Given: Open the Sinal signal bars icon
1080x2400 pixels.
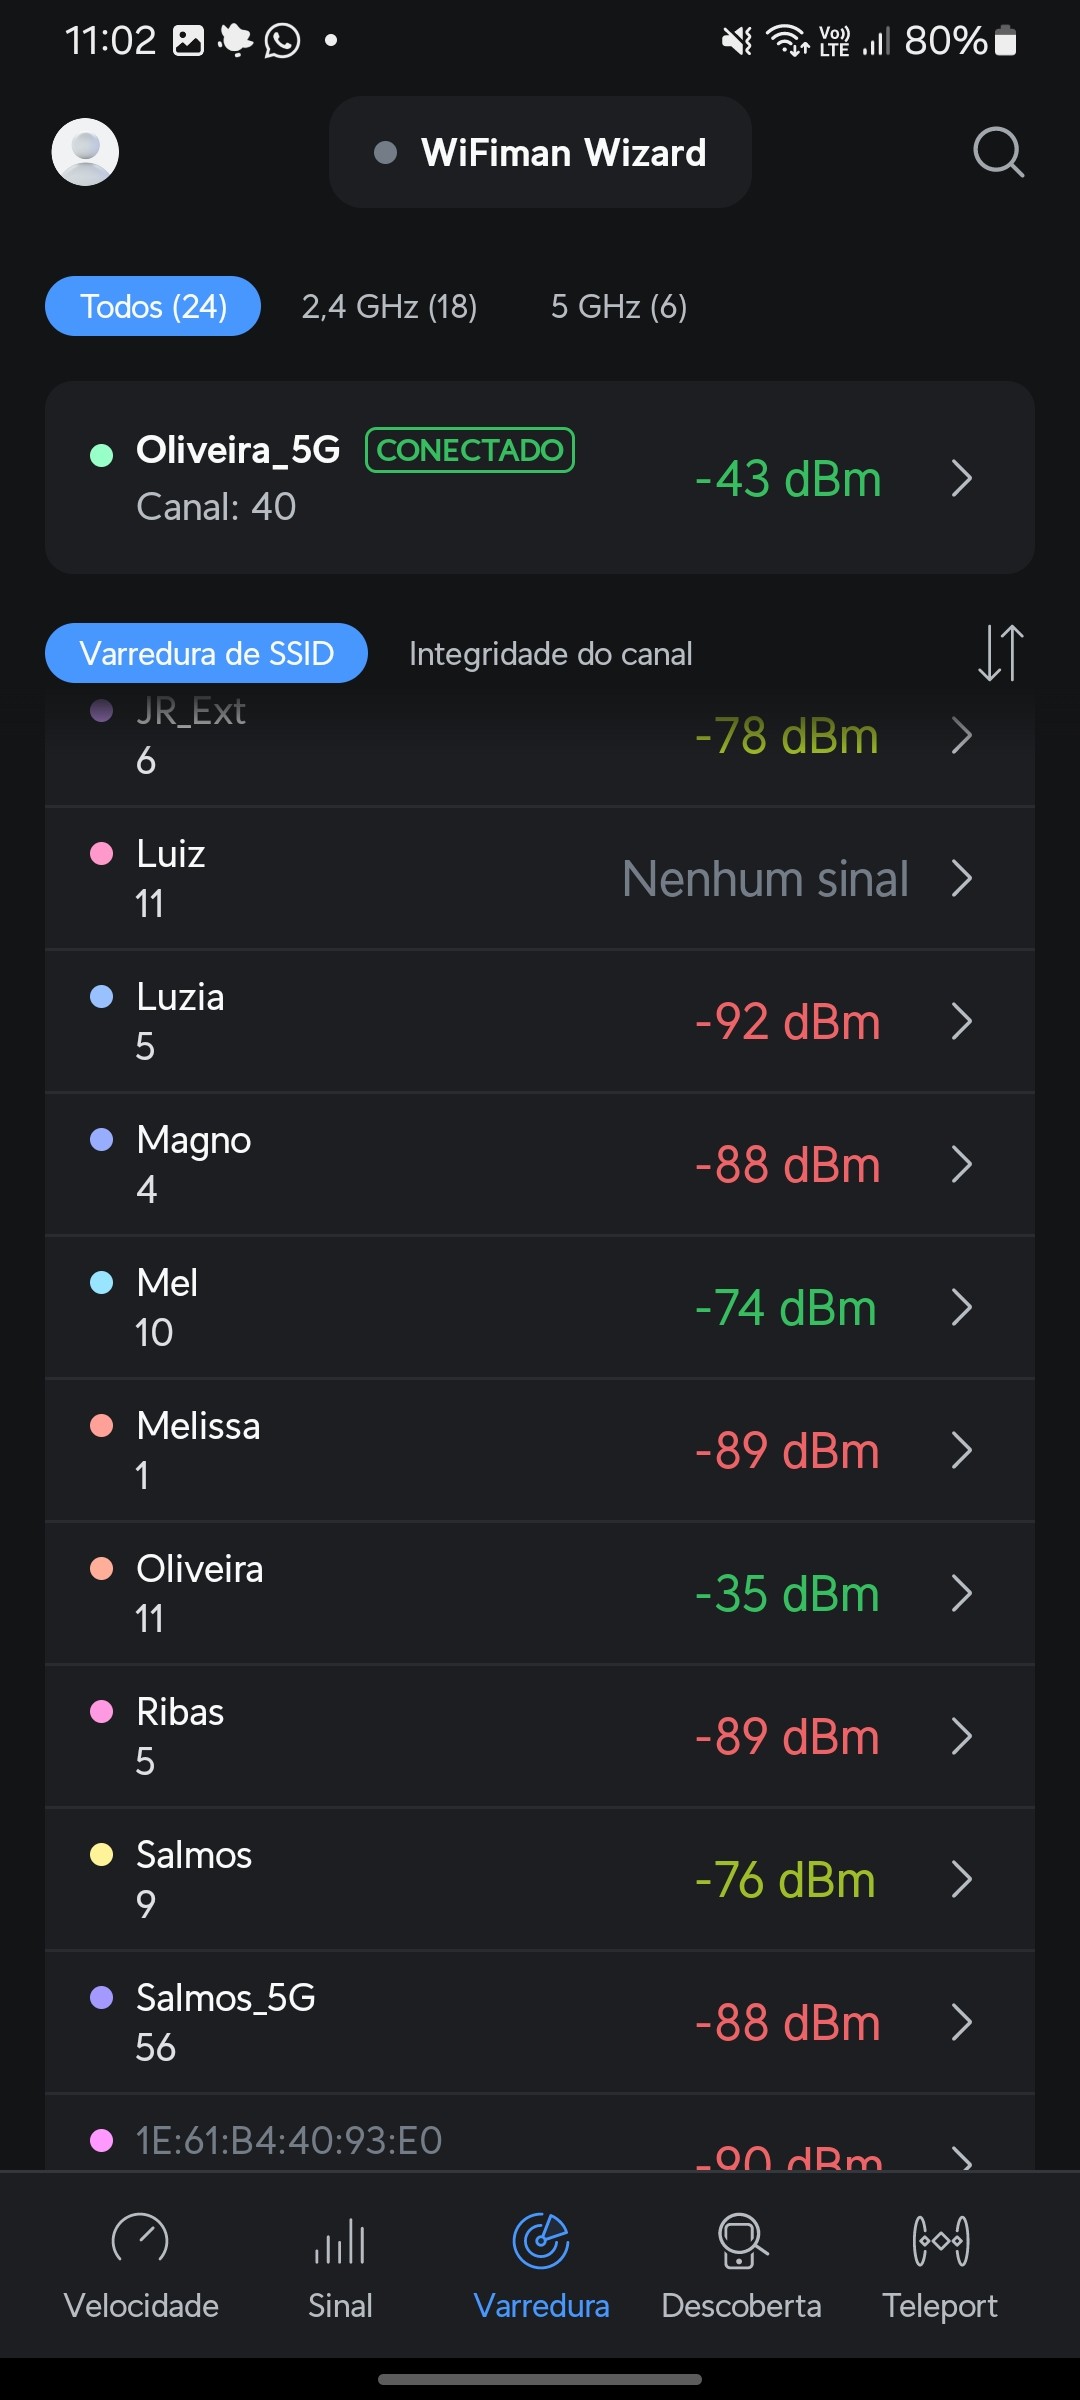Looking at the screenshot, I should pos(340,2240).
